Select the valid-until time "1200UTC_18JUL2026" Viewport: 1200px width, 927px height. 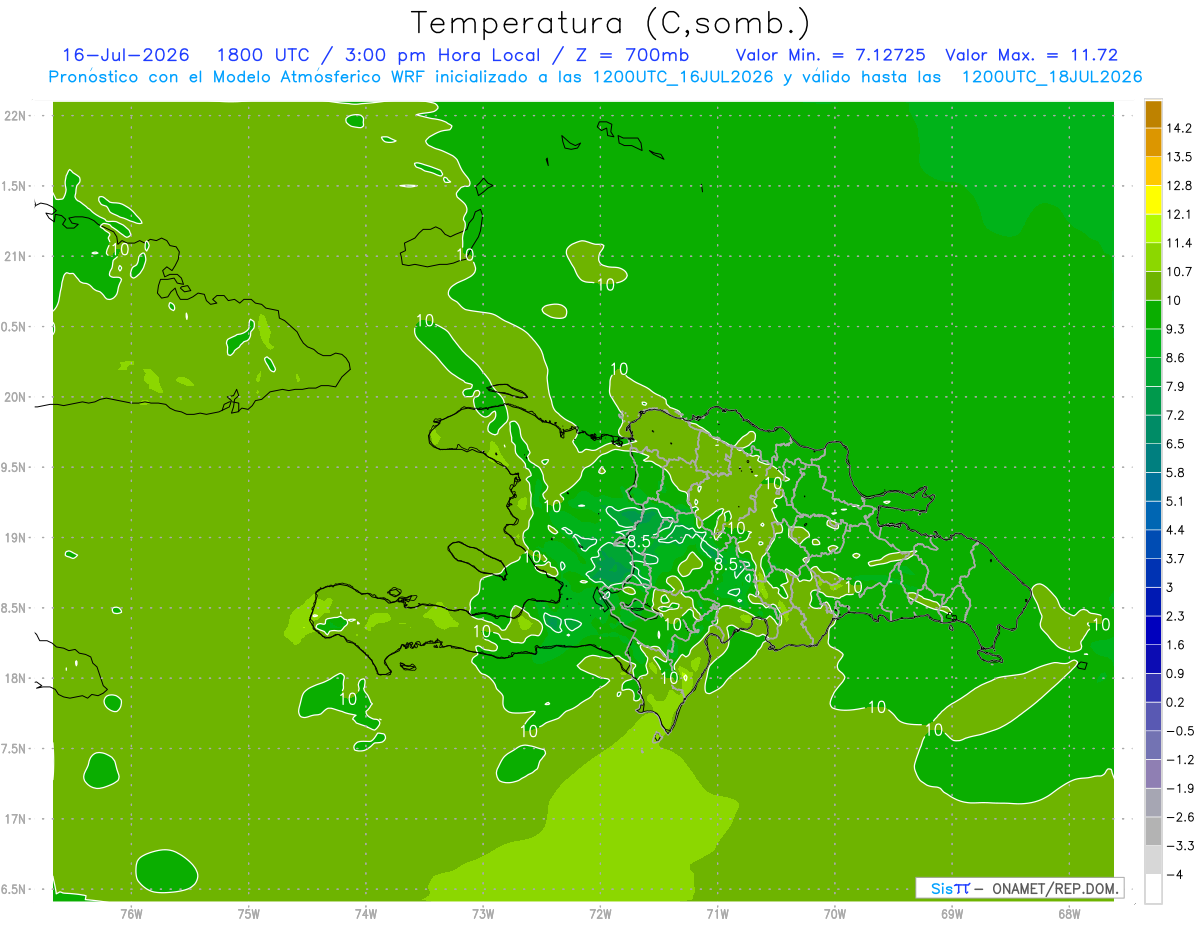click(x=1051, y=77)
